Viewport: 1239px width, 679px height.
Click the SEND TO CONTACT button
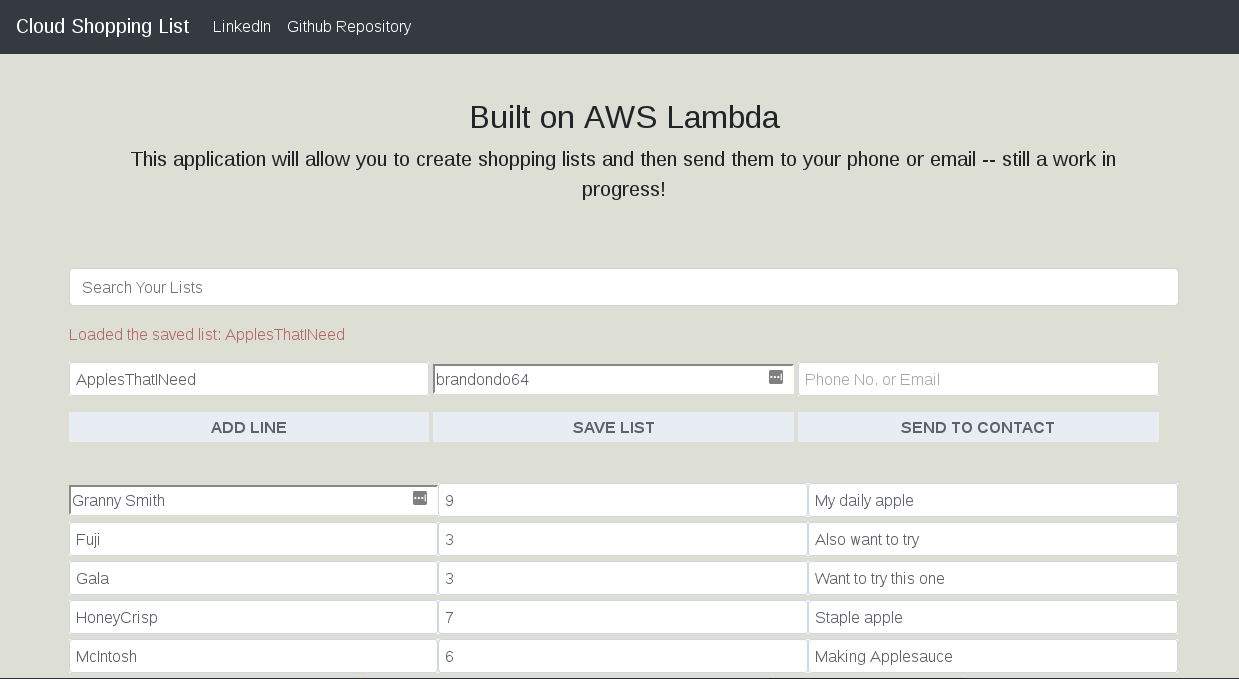click(978, 427)
